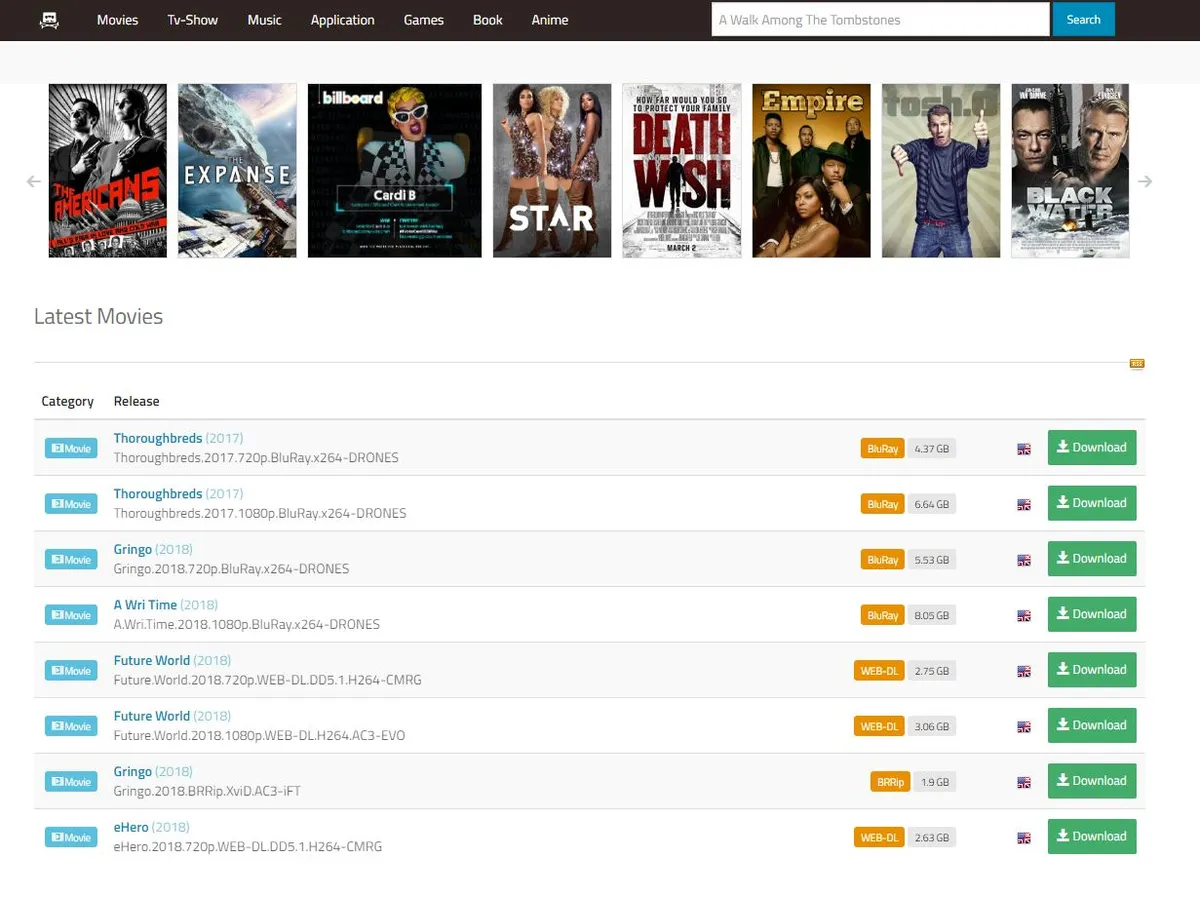
Task: Click the search input field in the navbar
Action: pyautogui.click(x=878, y=19)
